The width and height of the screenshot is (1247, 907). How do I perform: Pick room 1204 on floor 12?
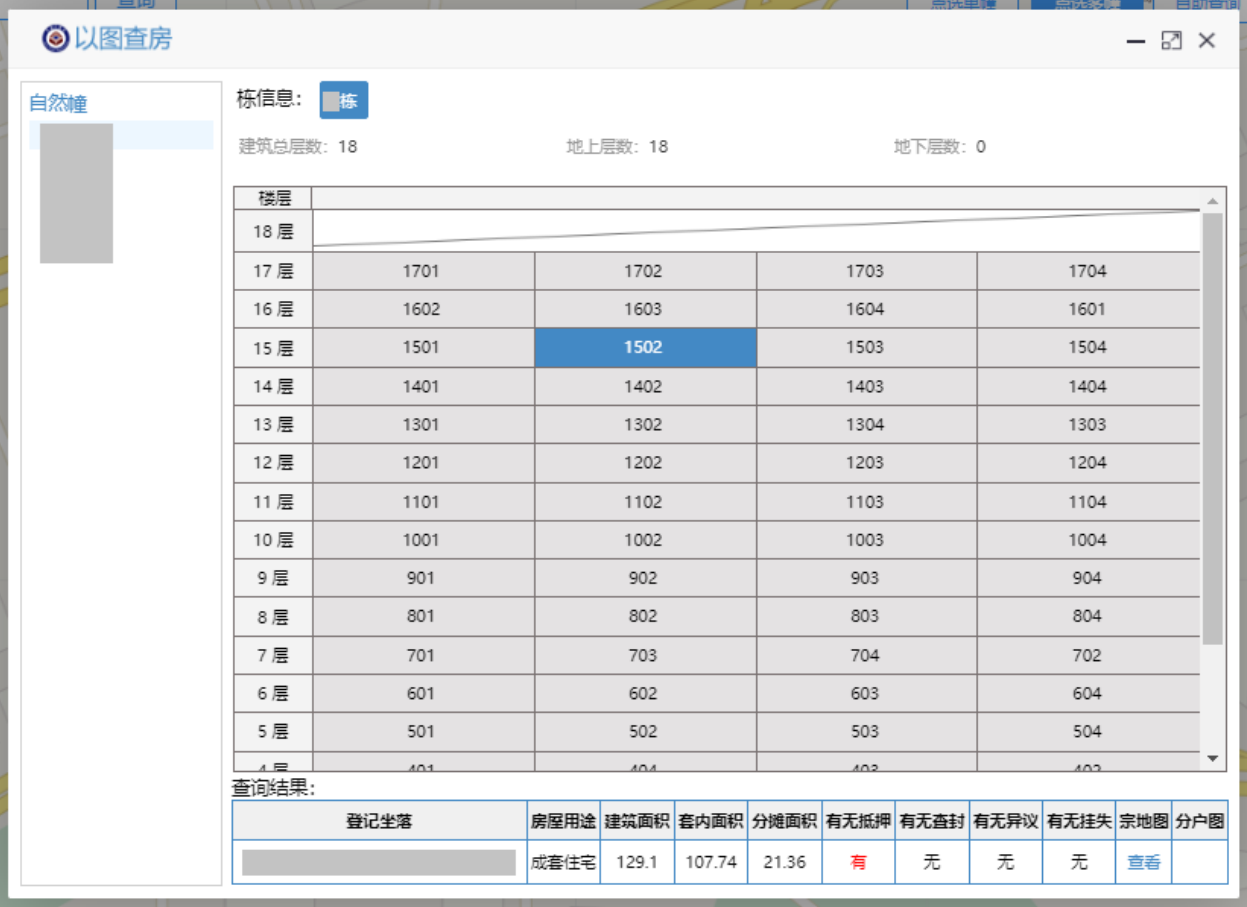[1087, 462]
